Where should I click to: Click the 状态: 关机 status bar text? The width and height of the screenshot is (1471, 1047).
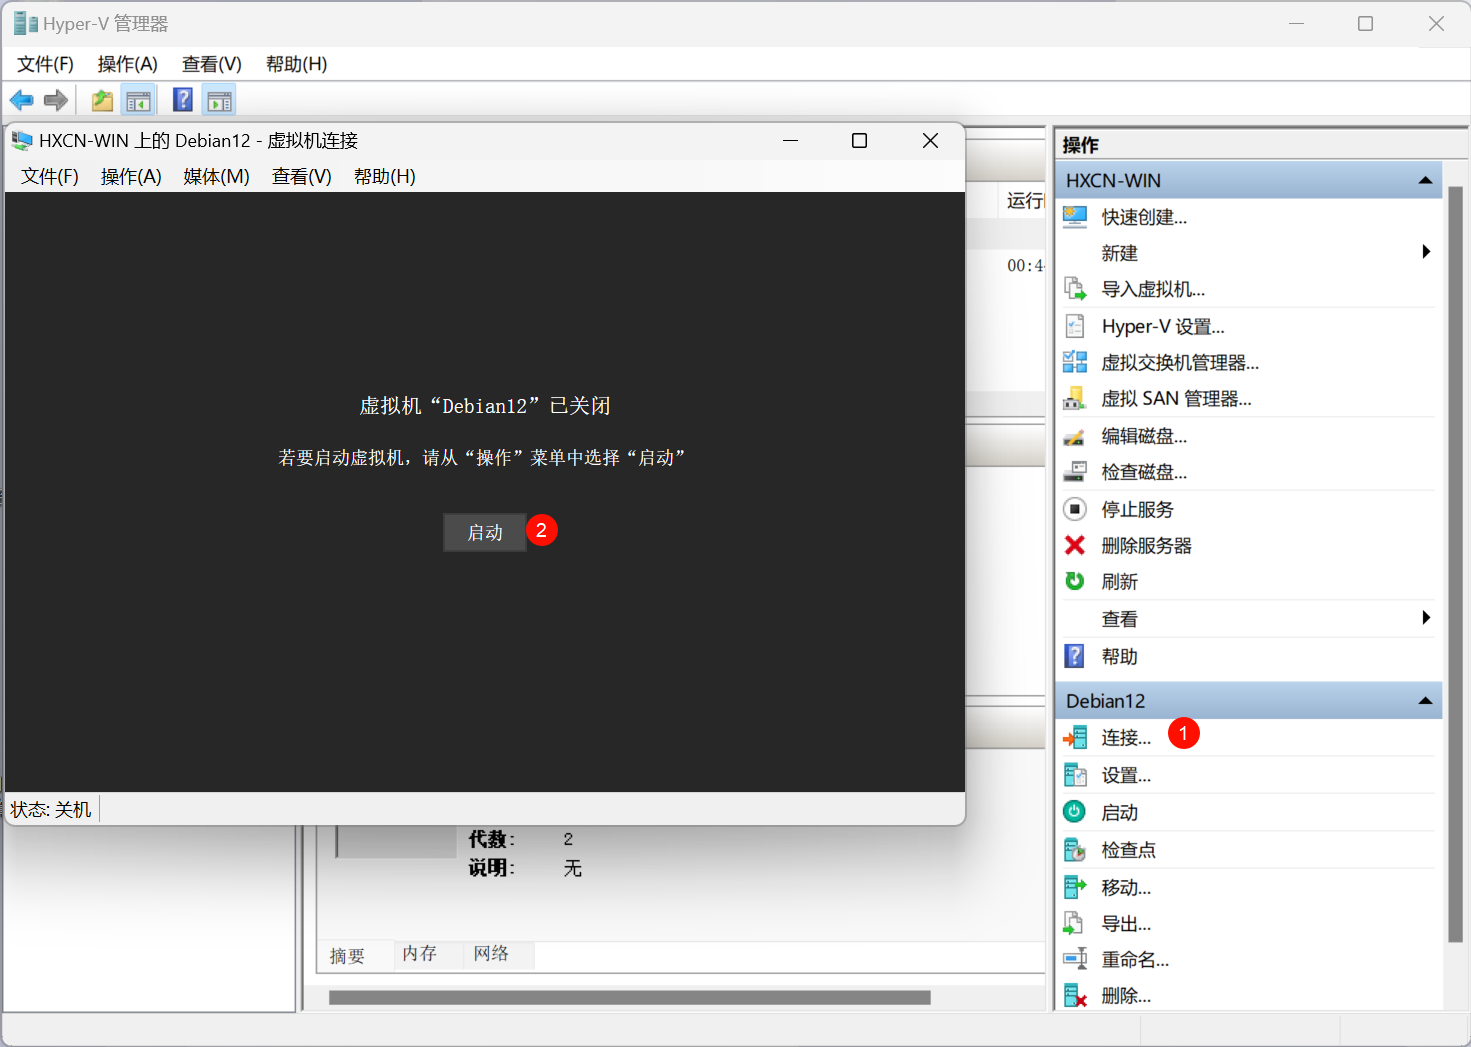click(x=51, y=809)
